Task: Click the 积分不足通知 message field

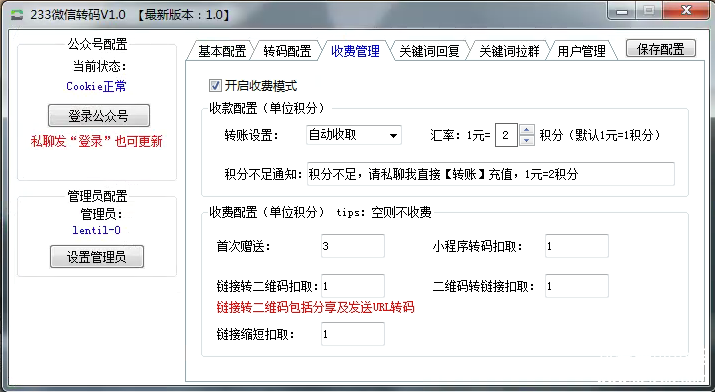Action: tap(491, 174)
